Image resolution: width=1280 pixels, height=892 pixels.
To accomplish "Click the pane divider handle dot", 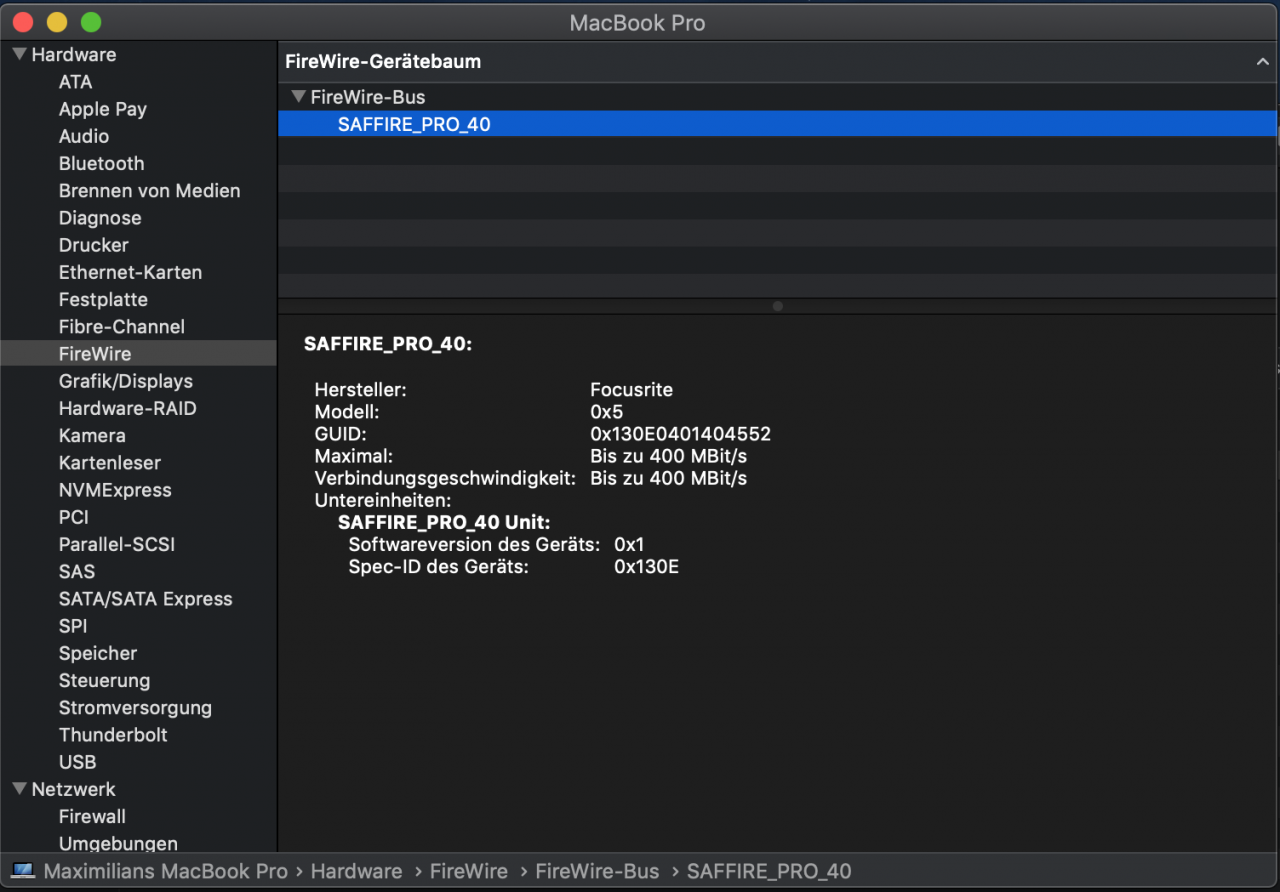I will click(778, 306).
